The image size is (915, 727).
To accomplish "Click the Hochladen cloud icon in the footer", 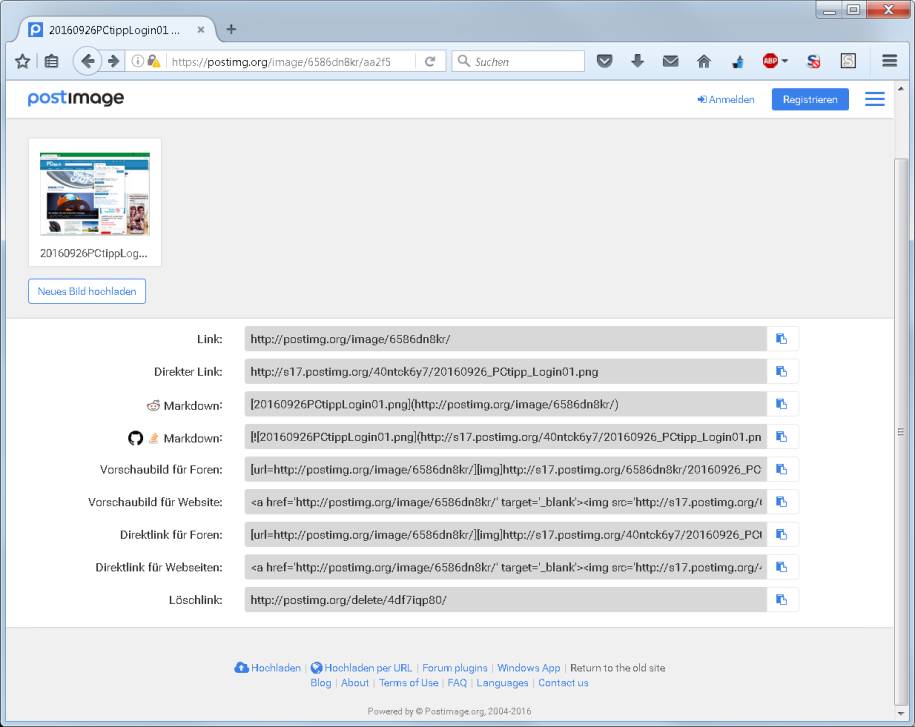I will click(x=242, y=667).
